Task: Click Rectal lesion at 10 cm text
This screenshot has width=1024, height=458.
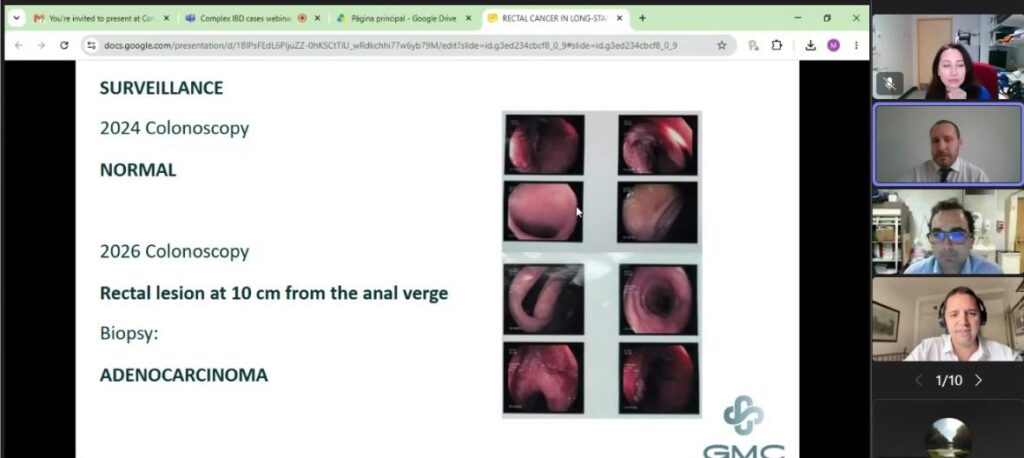Action: coord(274,293)
